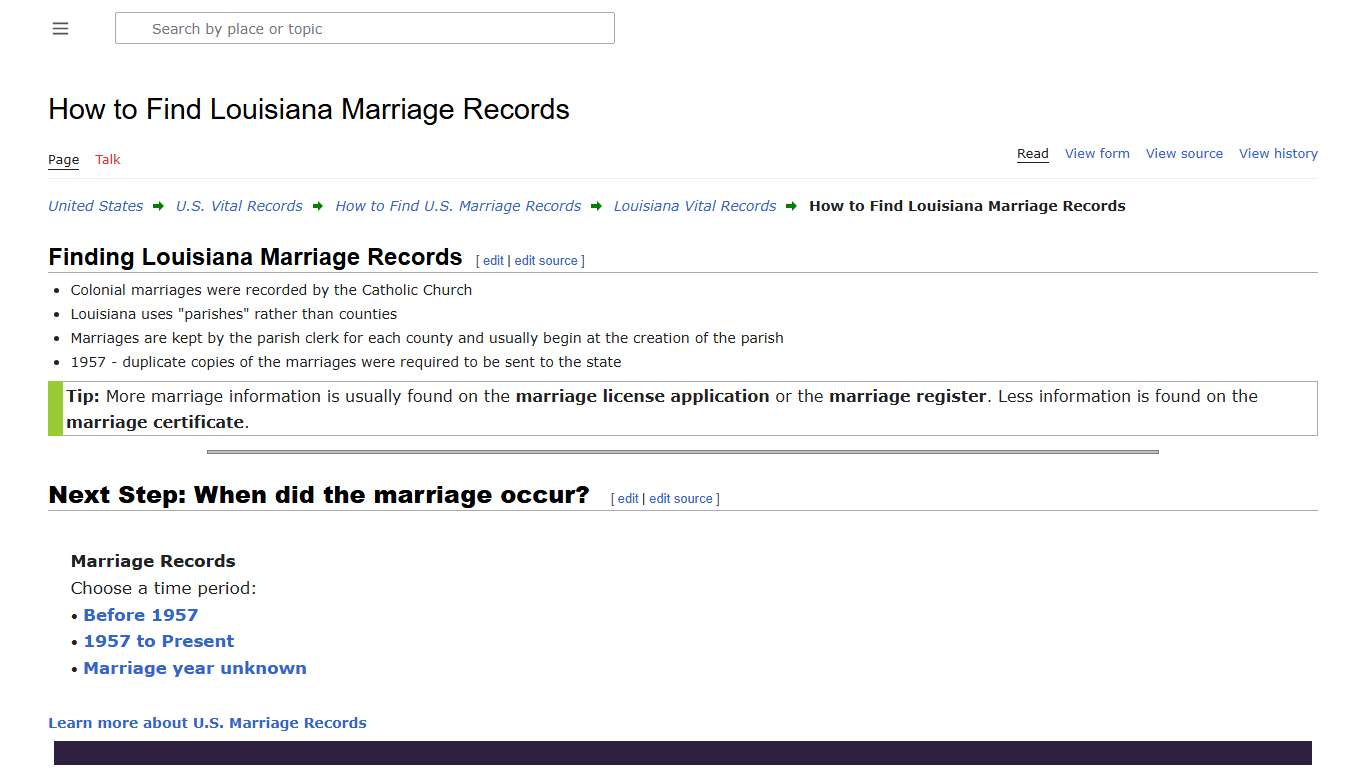
Task: Click the arrow following Louisiana Vital Records
Action: tap(791, 206)
